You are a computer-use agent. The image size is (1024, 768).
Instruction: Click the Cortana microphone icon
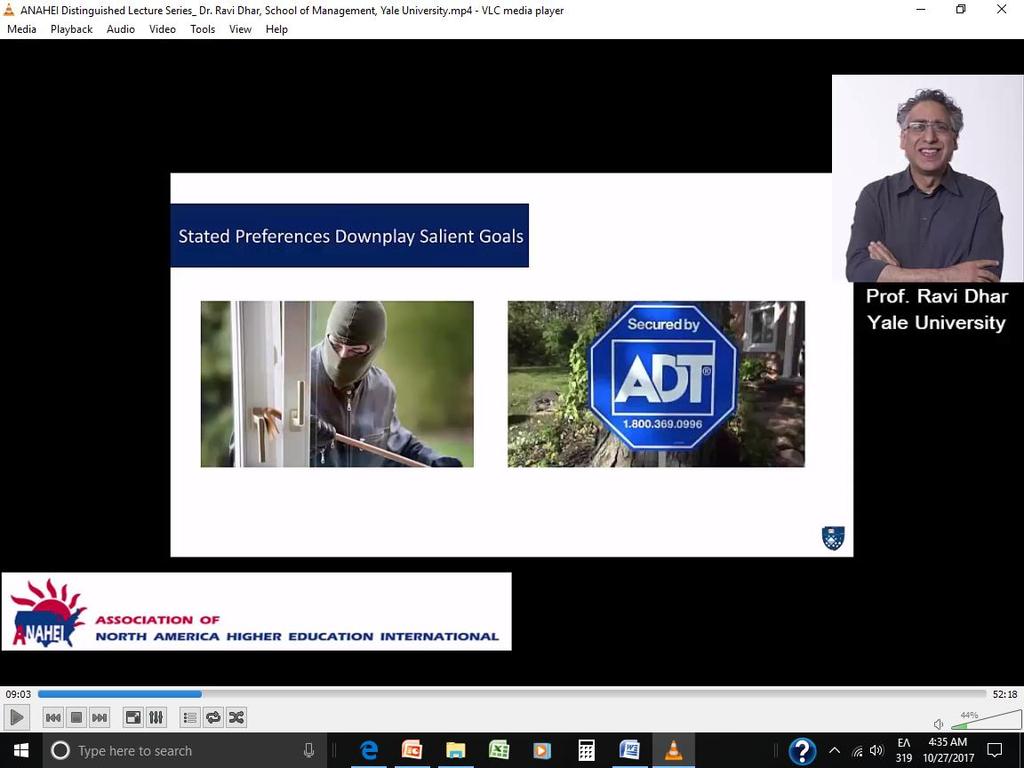point(309,750)
